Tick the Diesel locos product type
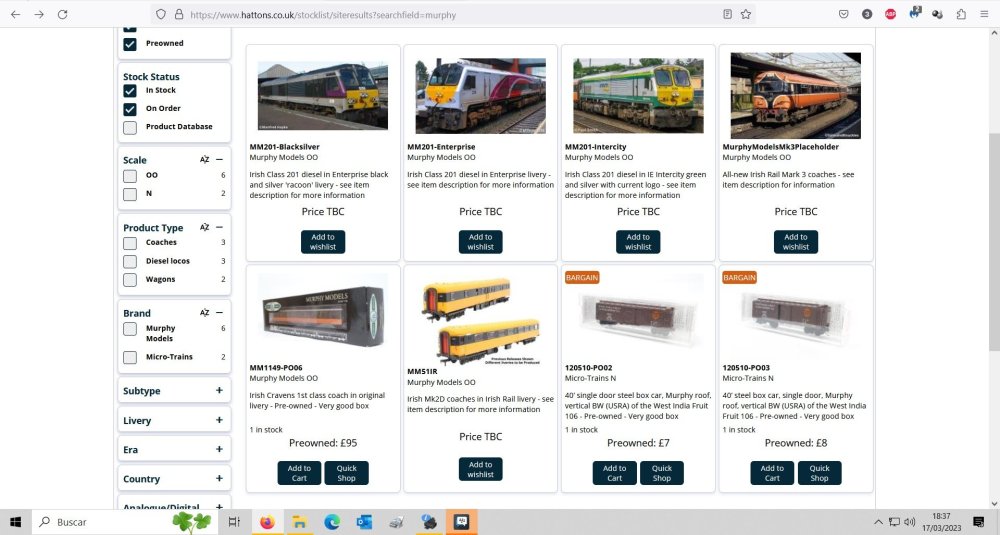1000x535 pixels. pyautogui.click(x=130, y=261)
